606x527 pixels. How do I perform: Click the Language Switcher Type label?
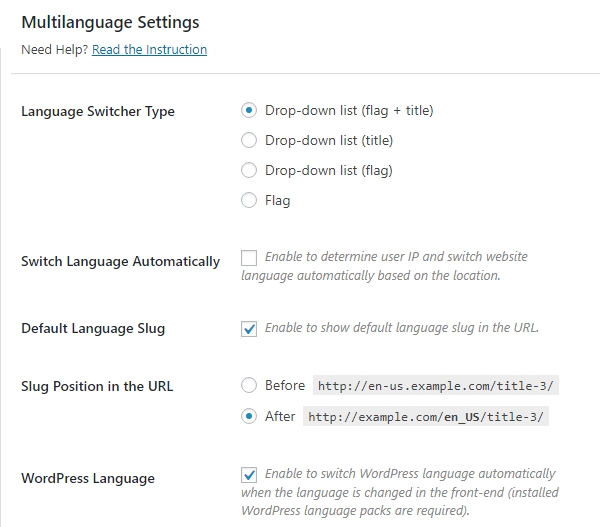(98, 111)
